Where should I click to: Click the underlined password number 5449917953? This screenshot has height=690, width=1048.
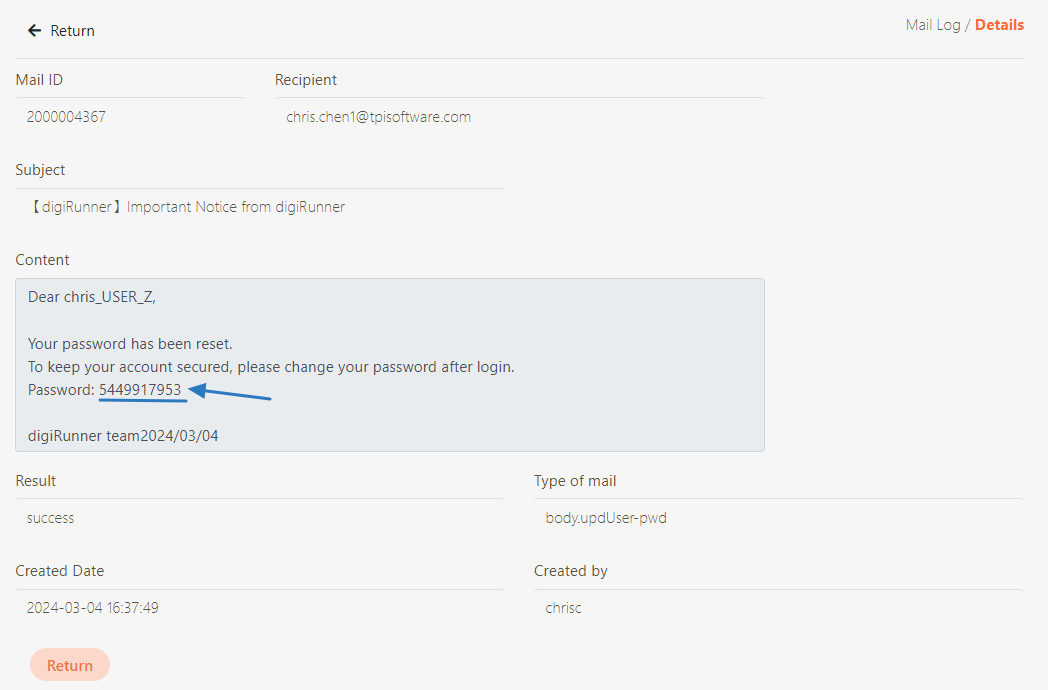click(x=140, y=390)
